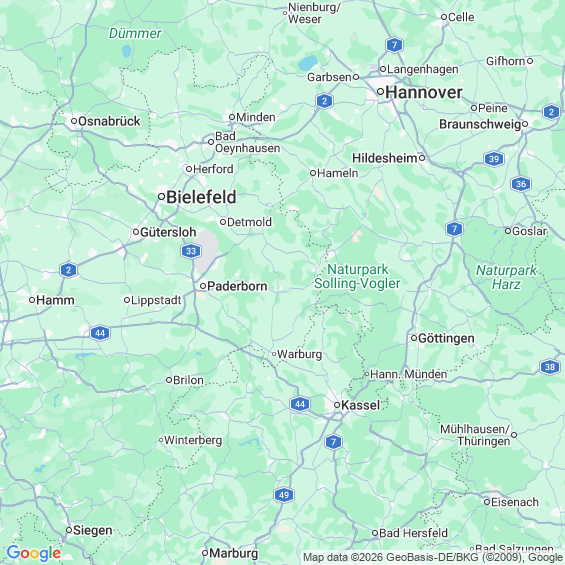Select the Bielefeld city label

tap(201, 197)
